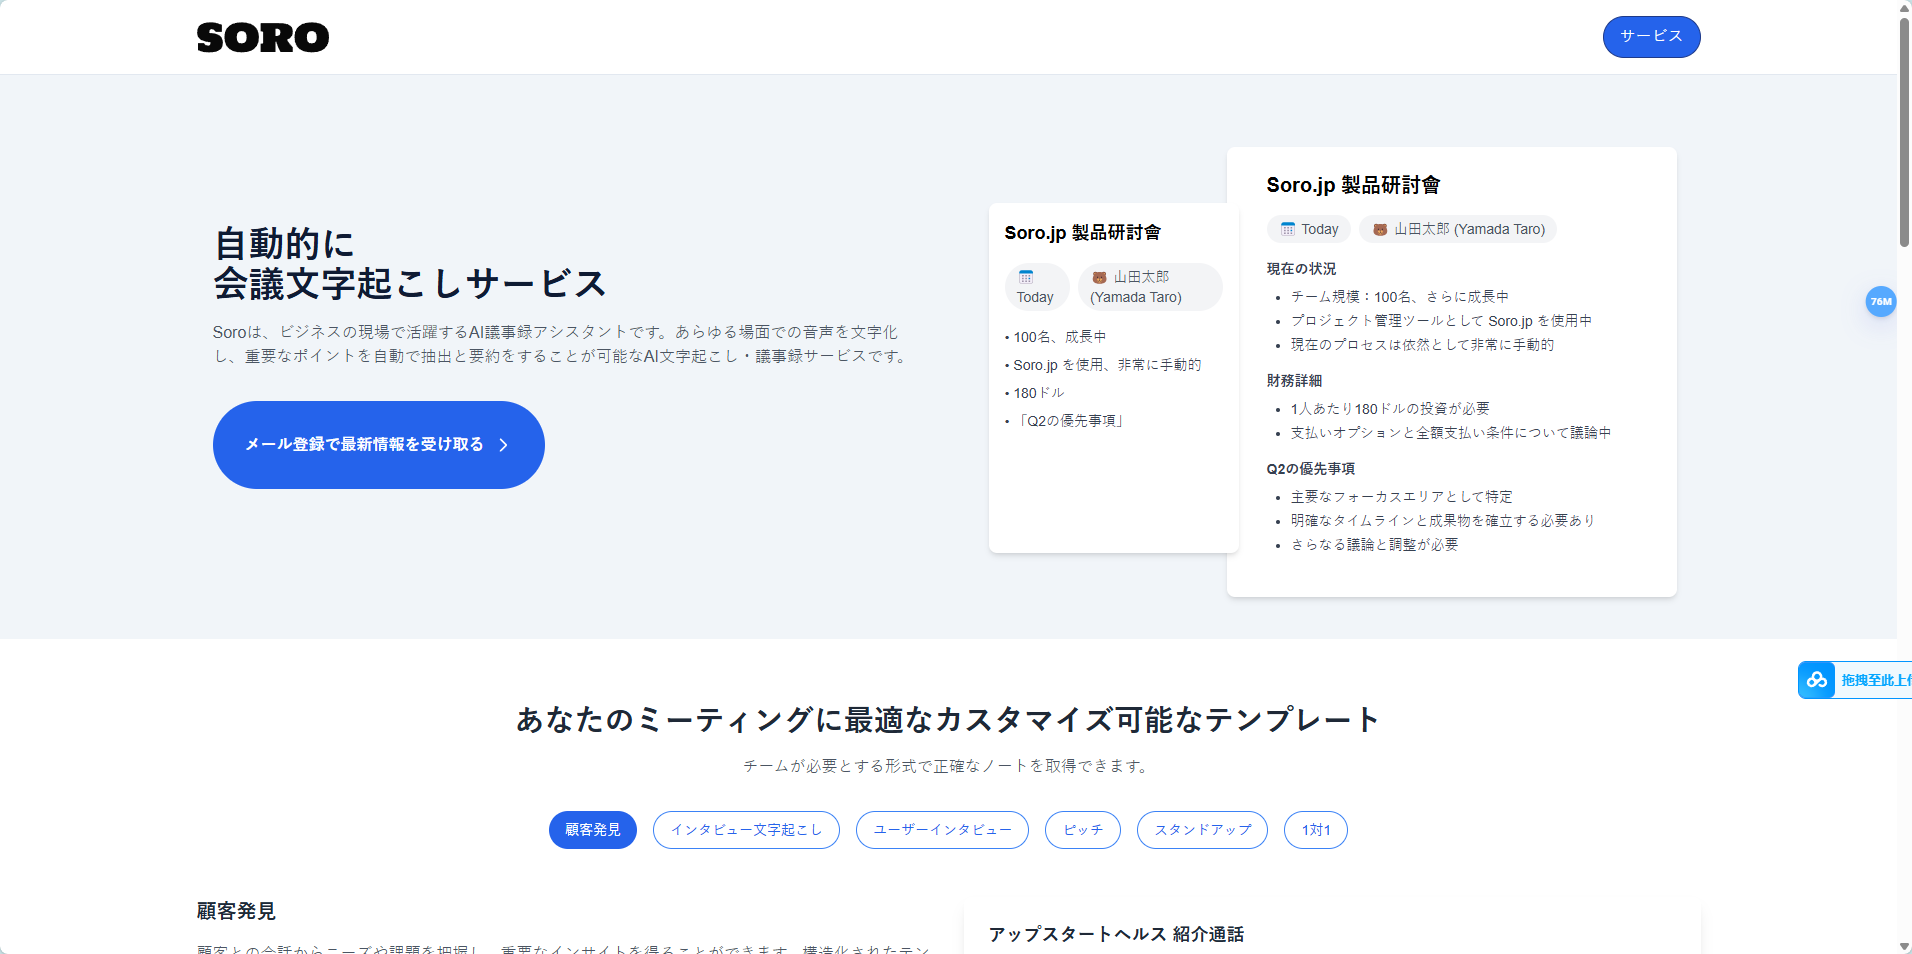Image resolution: width=1912 pixels, height=954 pixels.
Task: Click heading あなたのミーティングに最適なカスタマイズ可能なテンプレート
Action: coord(948,720)
